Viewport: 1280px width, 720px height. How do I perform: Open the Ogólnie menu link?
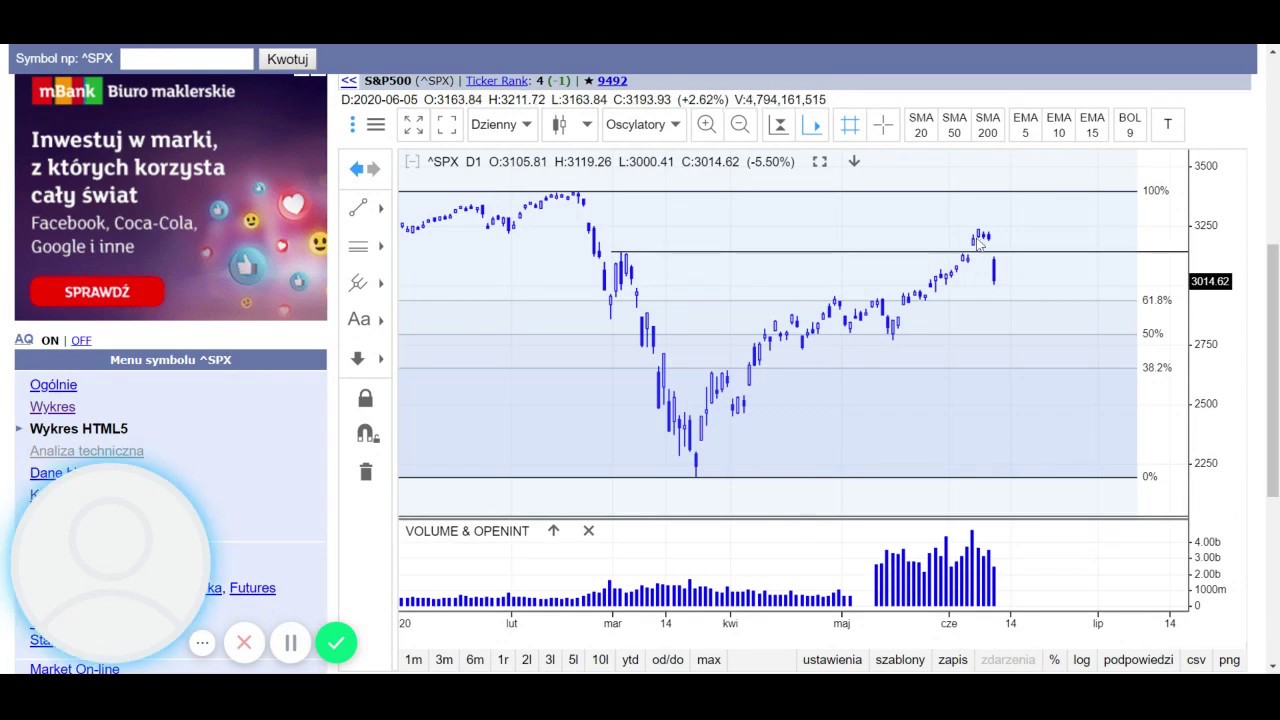point(53,385)
